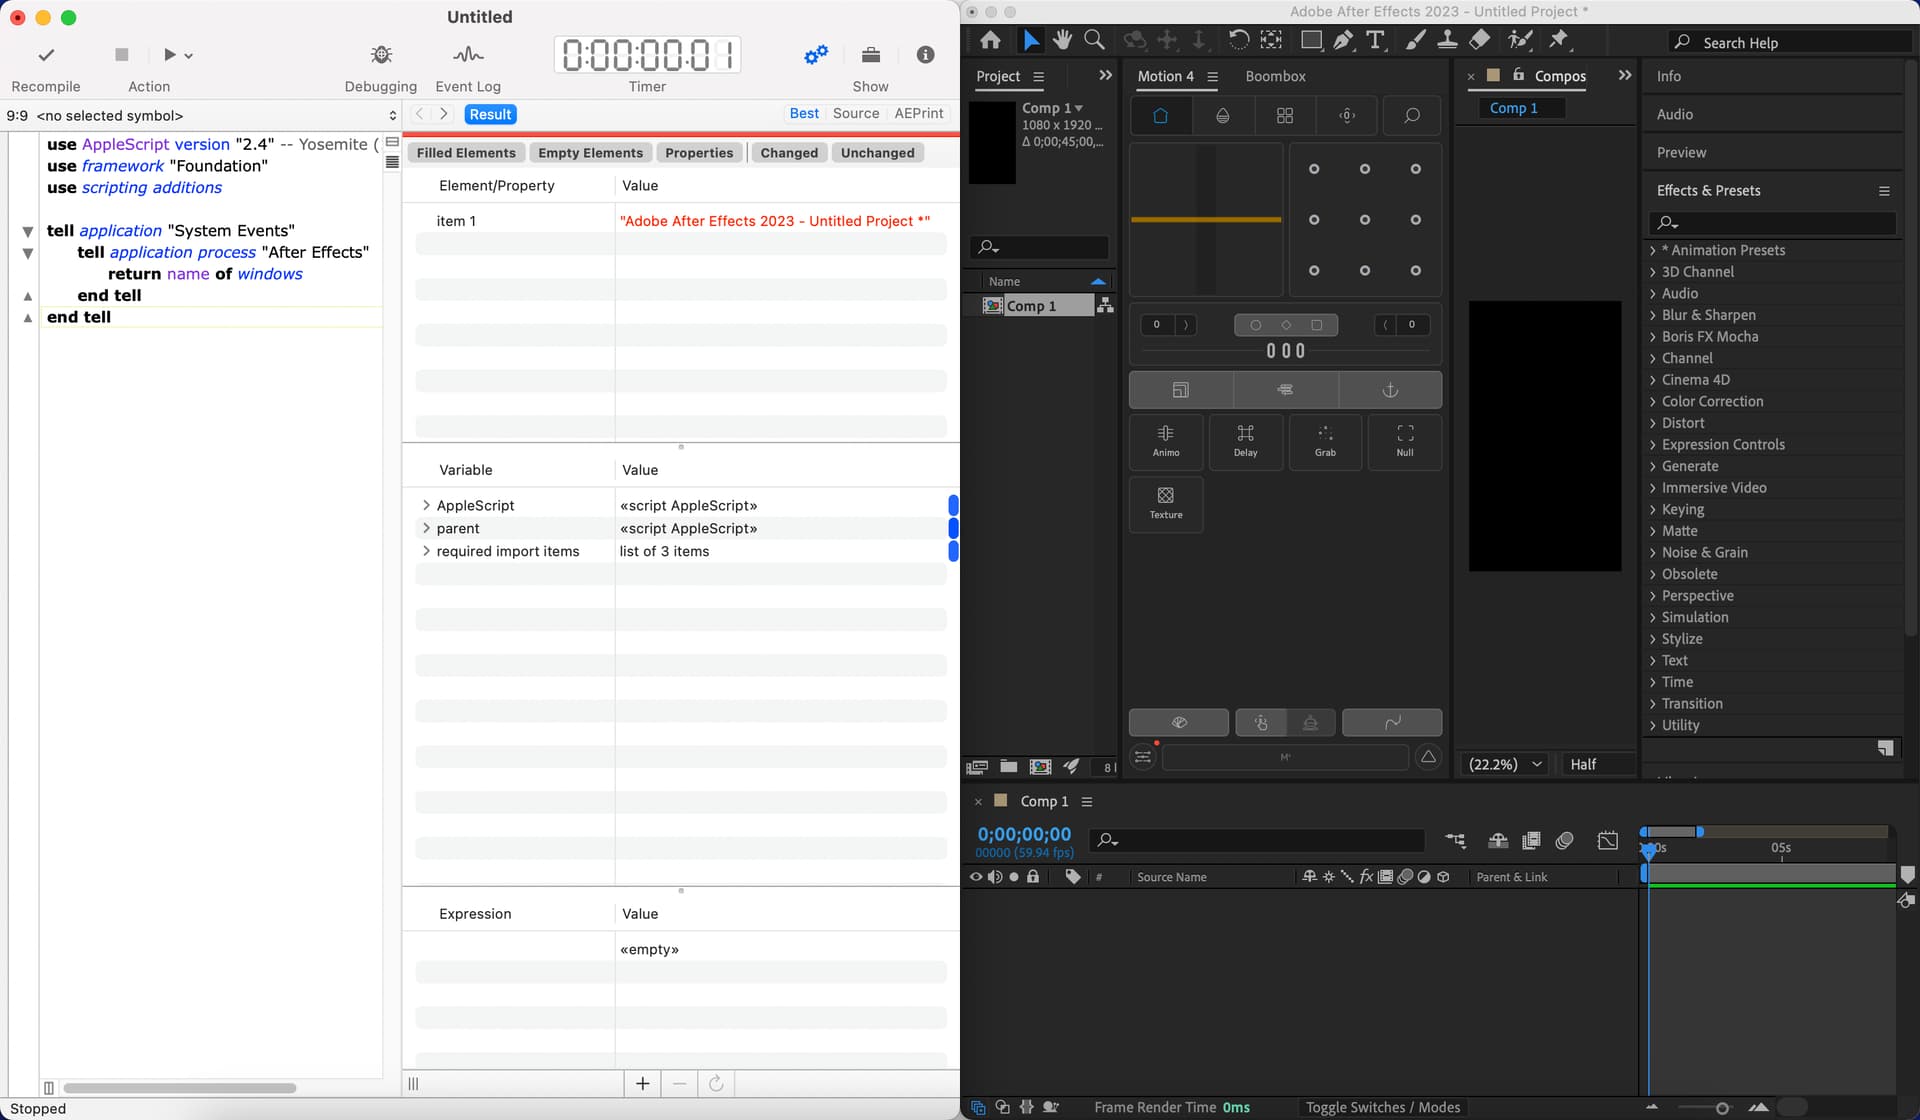1920x1120 pixels.
Task: Click the After Effects Home icon
Action: tap(990, 40)
